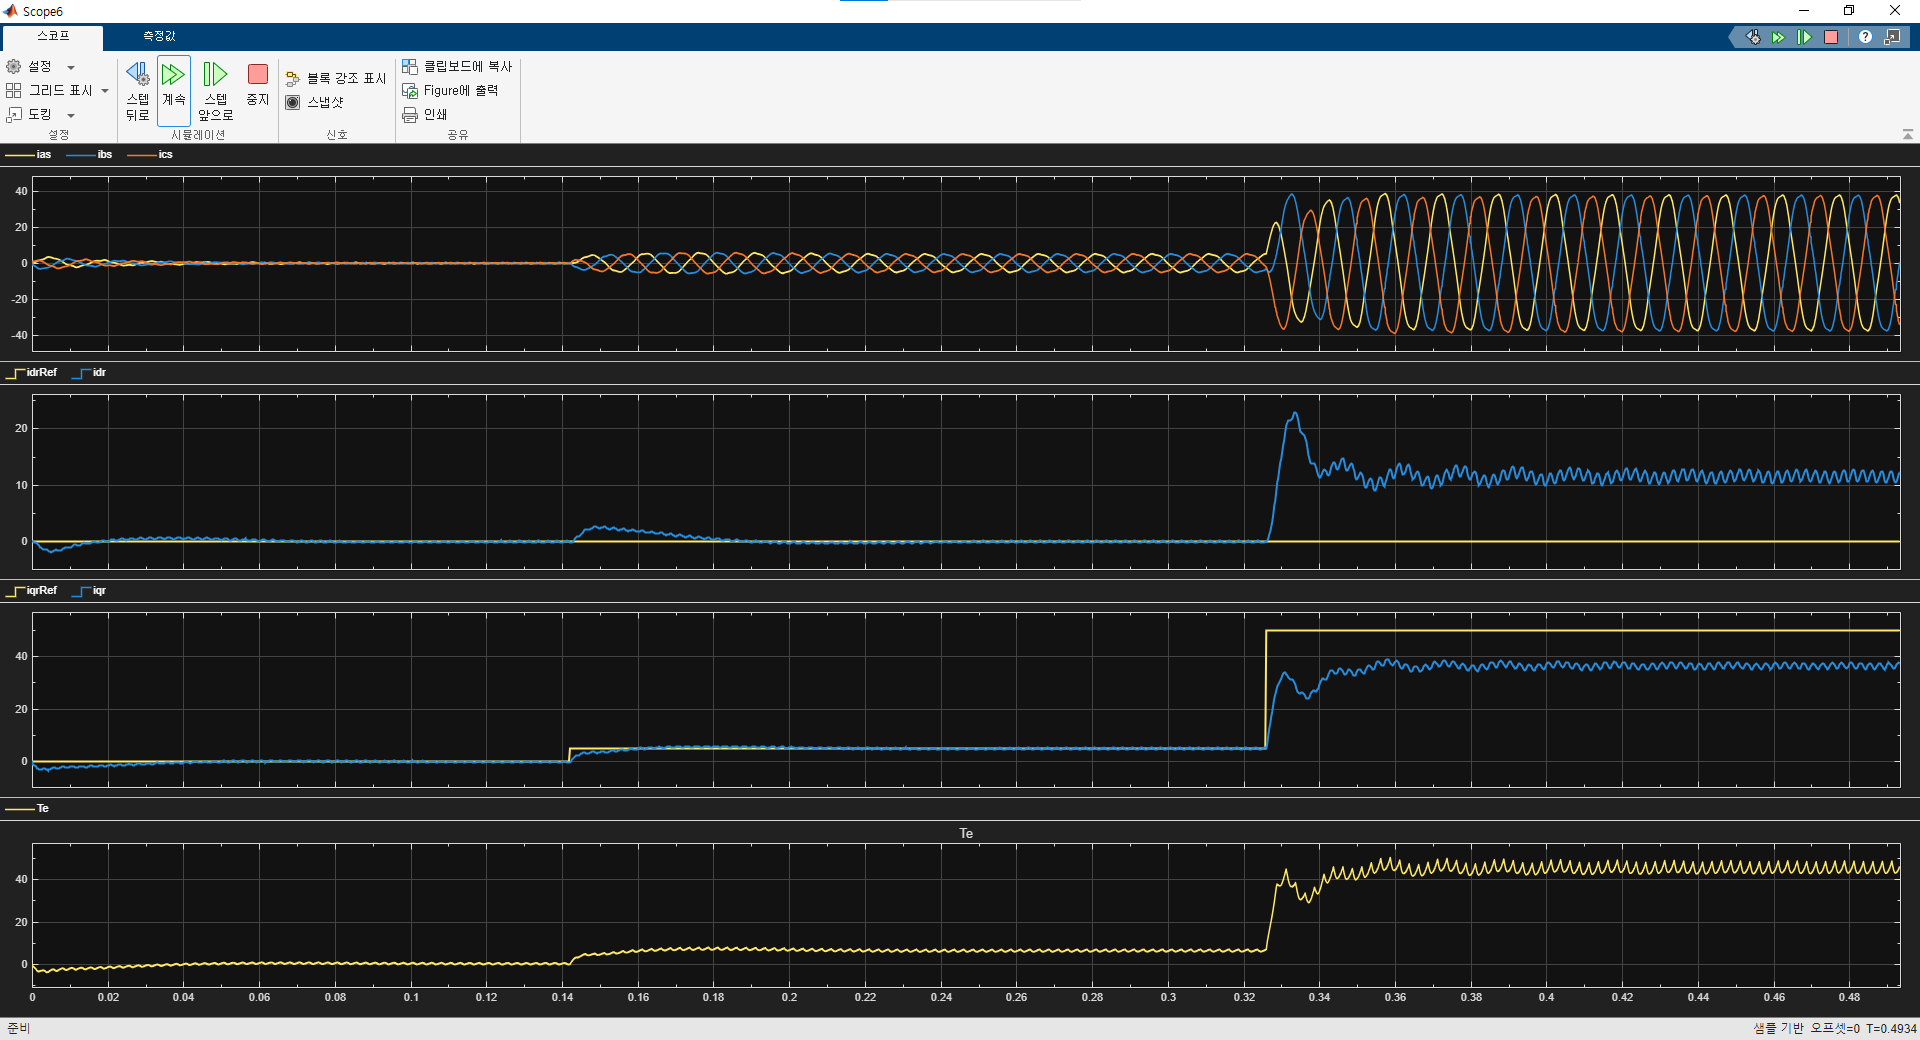
Task: Click 오프셋=0 in the status bar
Action: [1835, 1029]
